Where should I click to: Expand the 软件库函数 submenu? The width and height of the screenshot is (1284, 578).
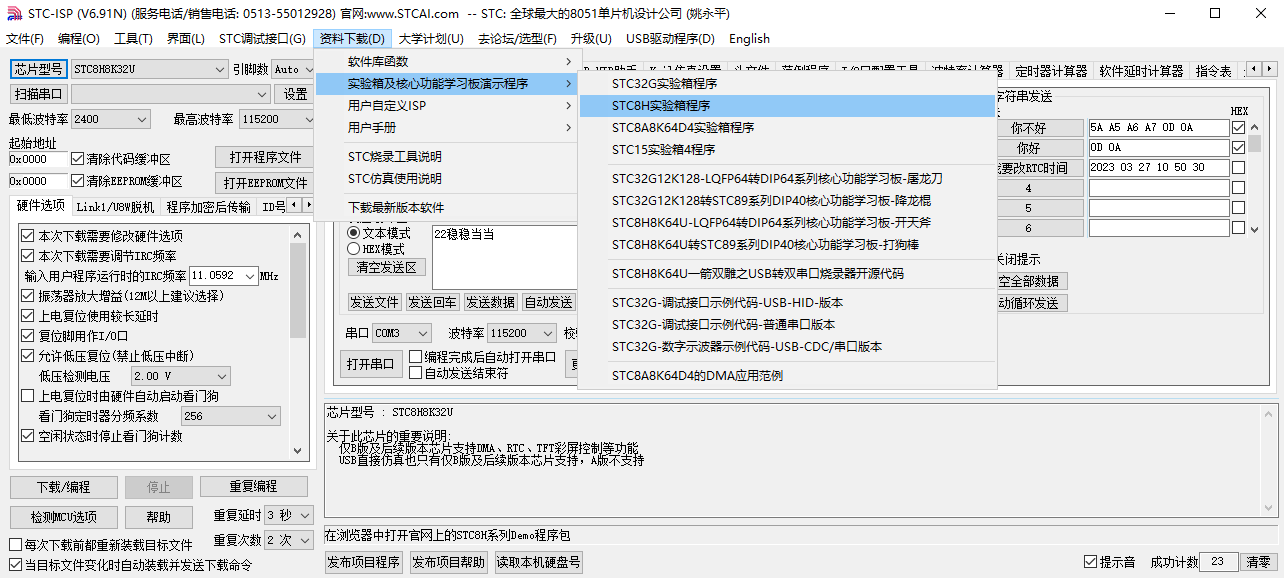(x=446, y=62)
